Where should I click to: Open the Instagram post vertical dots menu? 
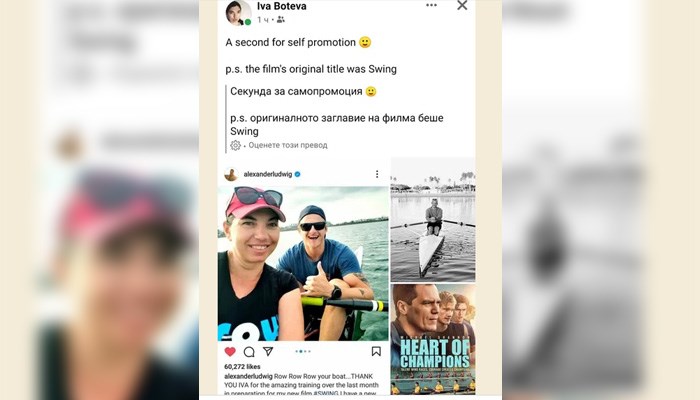click(x=377, y=174)
